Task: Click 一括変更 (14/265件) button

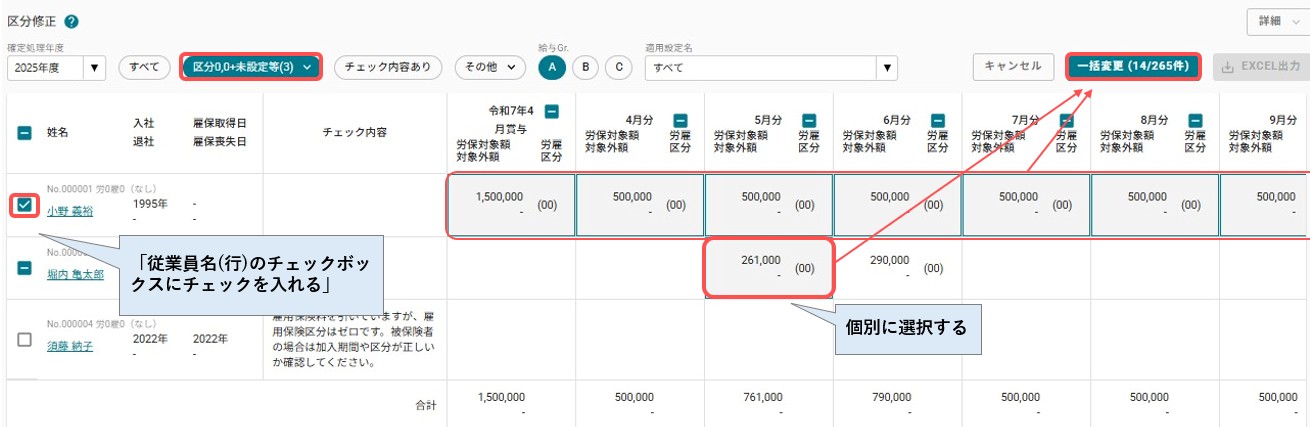Action: pos(1133,66)
